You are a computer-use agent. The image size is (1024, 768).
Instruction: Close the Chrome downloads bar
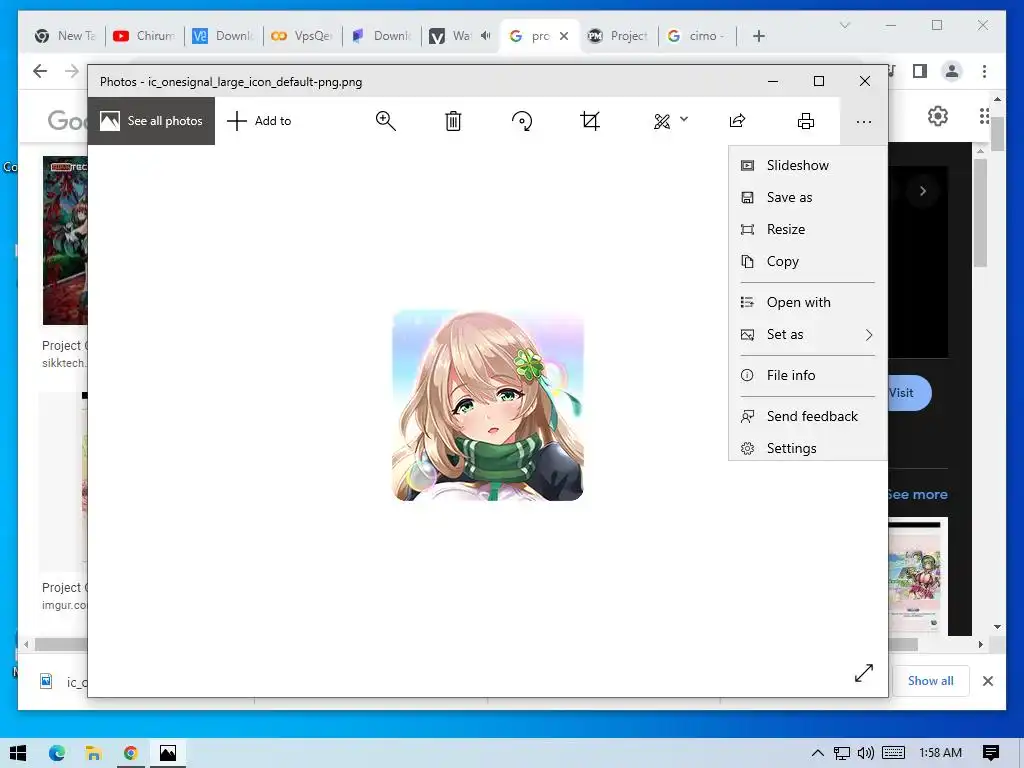pyautogui.click(x=987, y=681)
